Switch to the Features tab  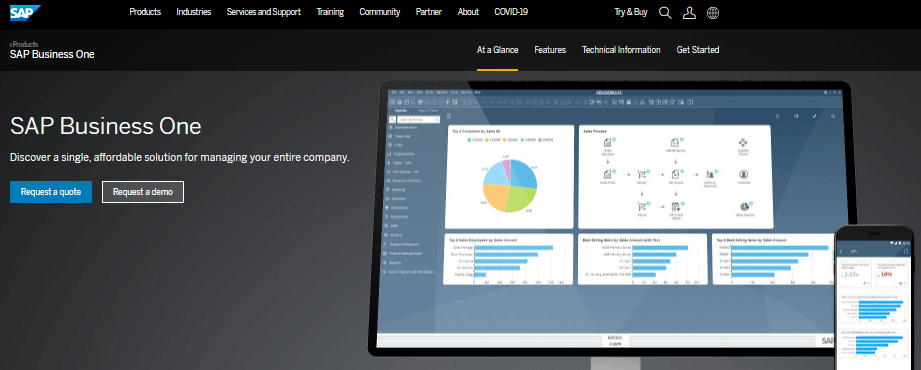click(x=550, y=50)
